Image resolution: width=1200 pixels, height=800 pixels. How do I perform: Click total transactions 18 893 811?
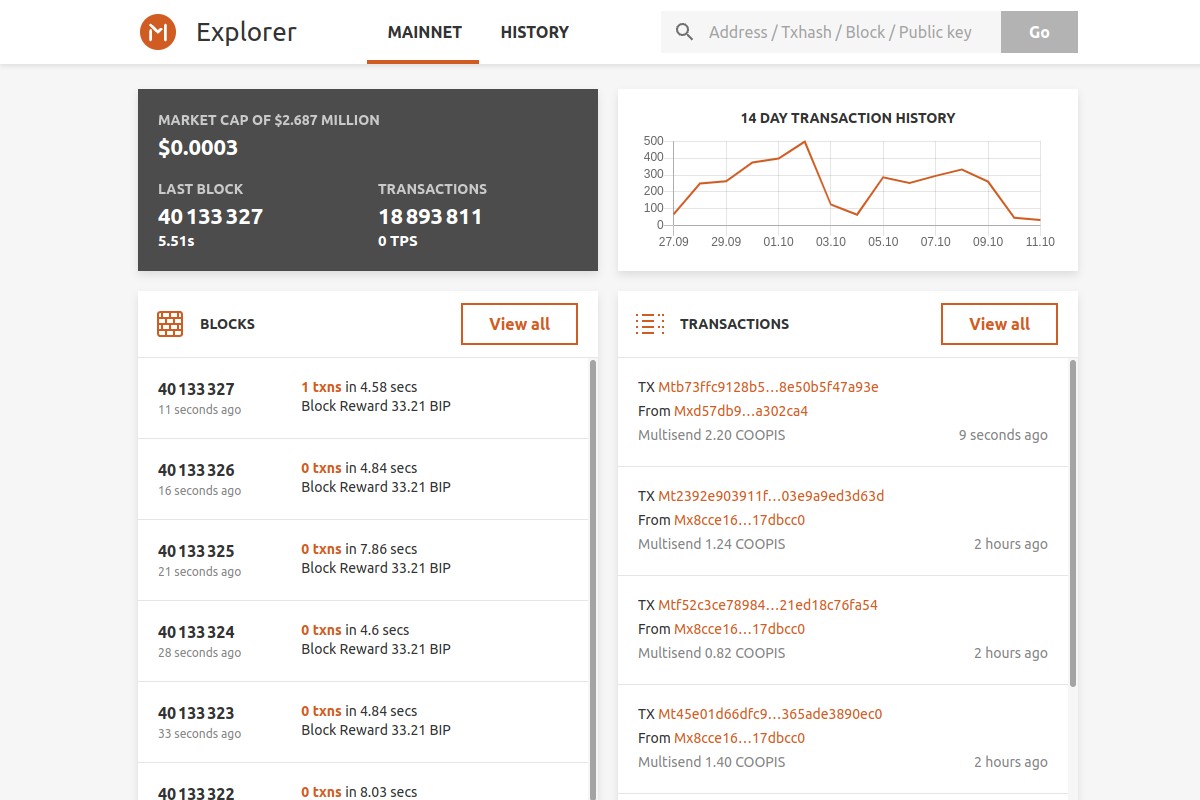430,217
